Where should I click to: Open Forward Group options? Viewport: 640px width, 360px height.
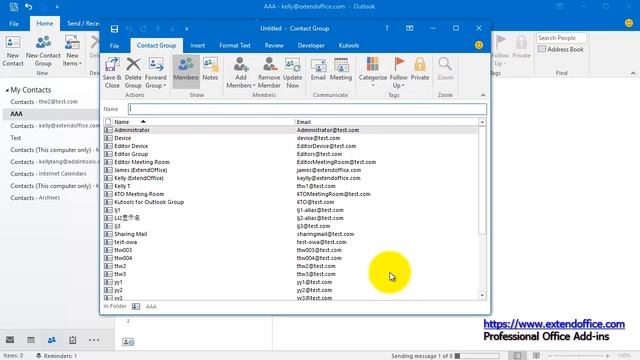(x=156, y=73)
